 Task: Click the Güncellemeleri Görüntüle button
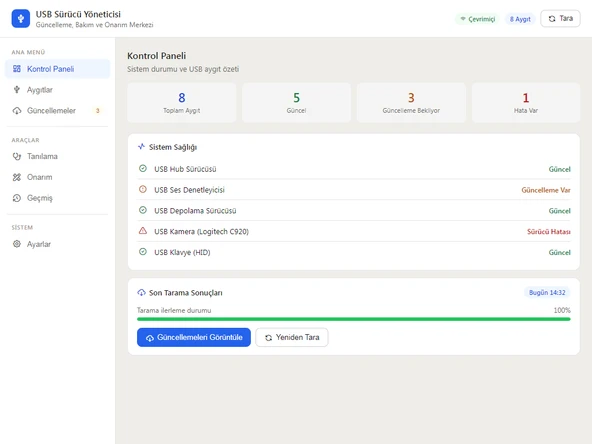click(x=194, y=337)
